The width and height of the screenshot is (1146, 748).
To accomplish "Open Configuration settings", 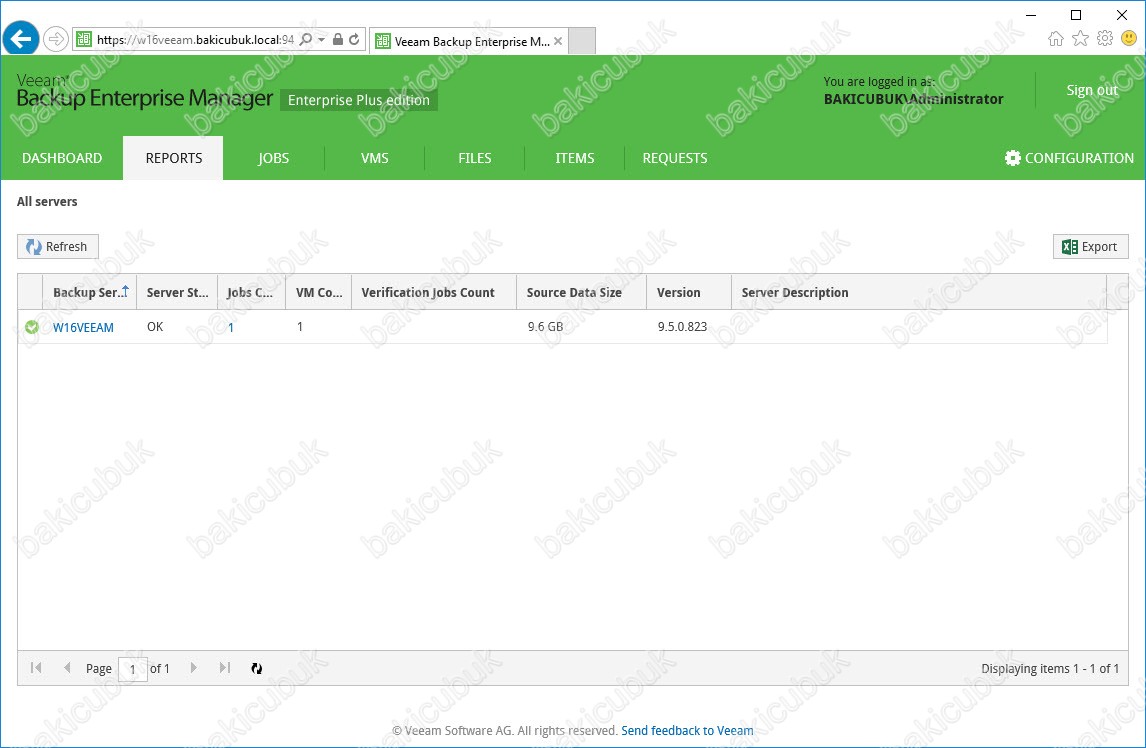I will tap(1069, 158).
